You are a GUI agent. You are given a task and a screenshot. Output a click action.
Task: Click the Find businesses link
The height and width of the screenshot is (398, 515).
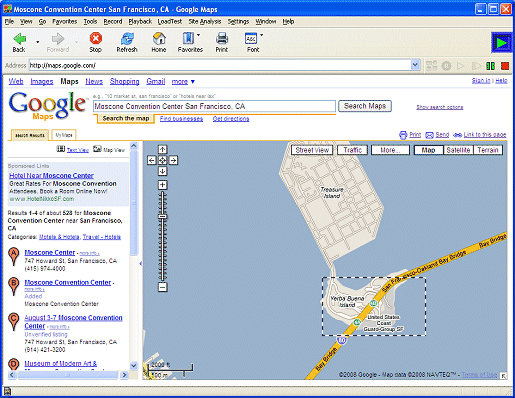tap(181, 119)
